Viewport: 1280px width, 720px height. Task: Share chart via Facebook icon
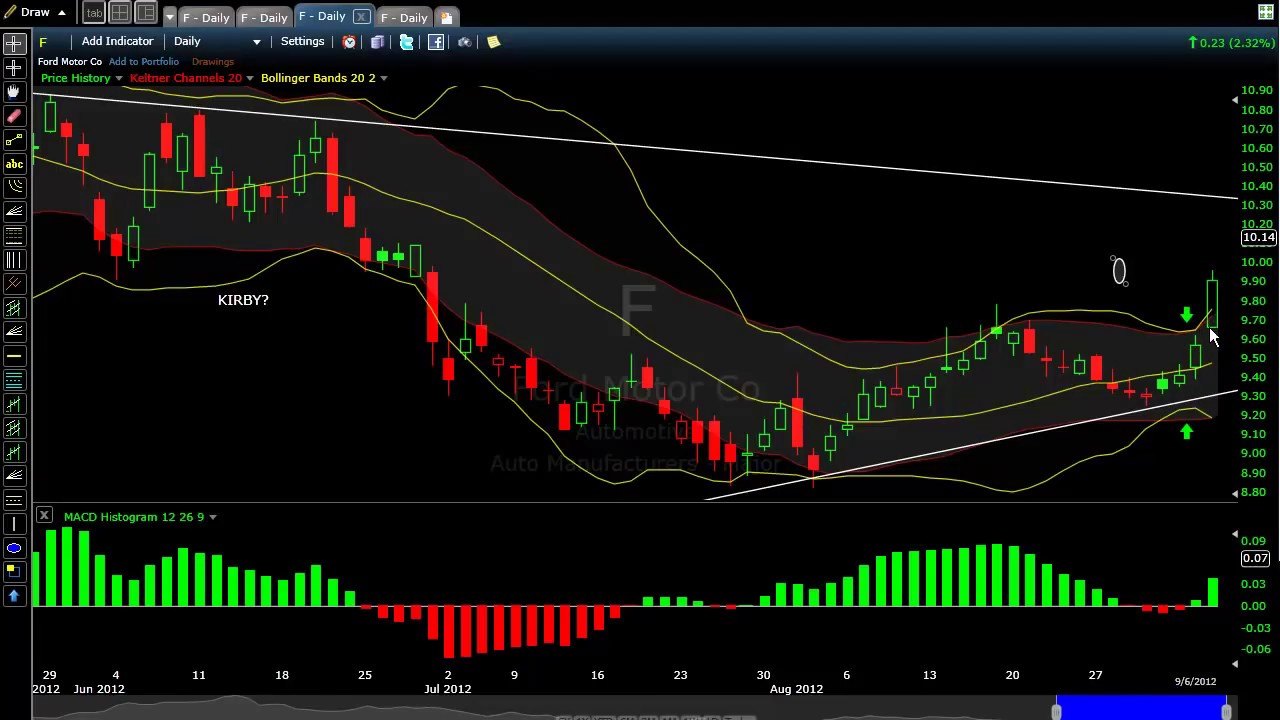(x=436, y=42)
